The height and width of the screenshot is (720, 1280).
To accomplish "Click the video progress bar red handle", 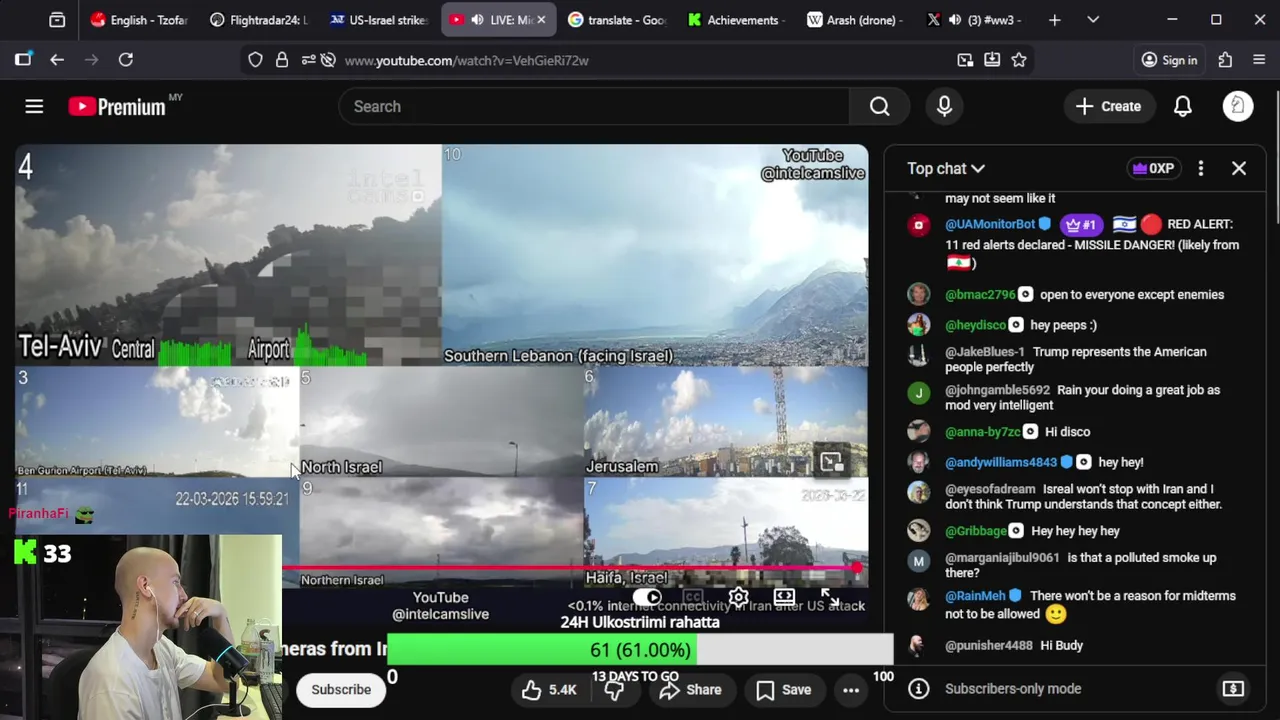I will pos(857,568).
